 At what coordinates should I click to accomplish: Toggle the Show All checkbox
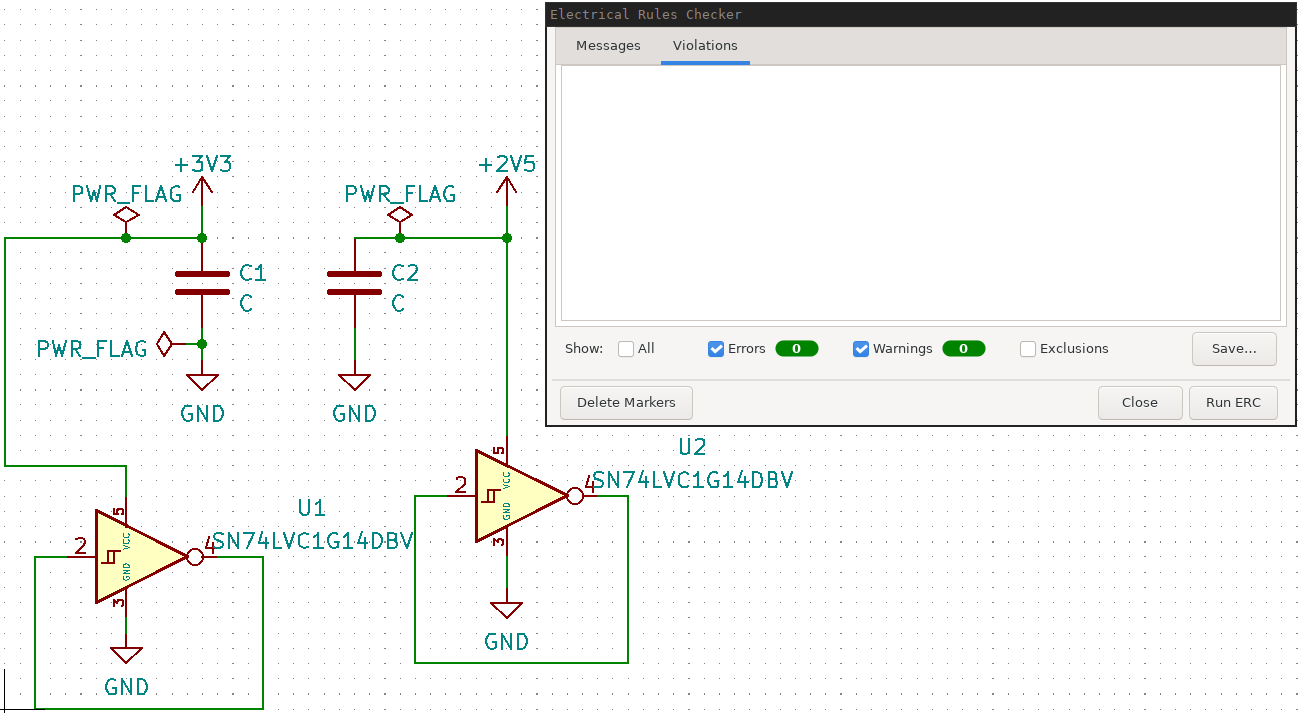(x=626, y=349)
